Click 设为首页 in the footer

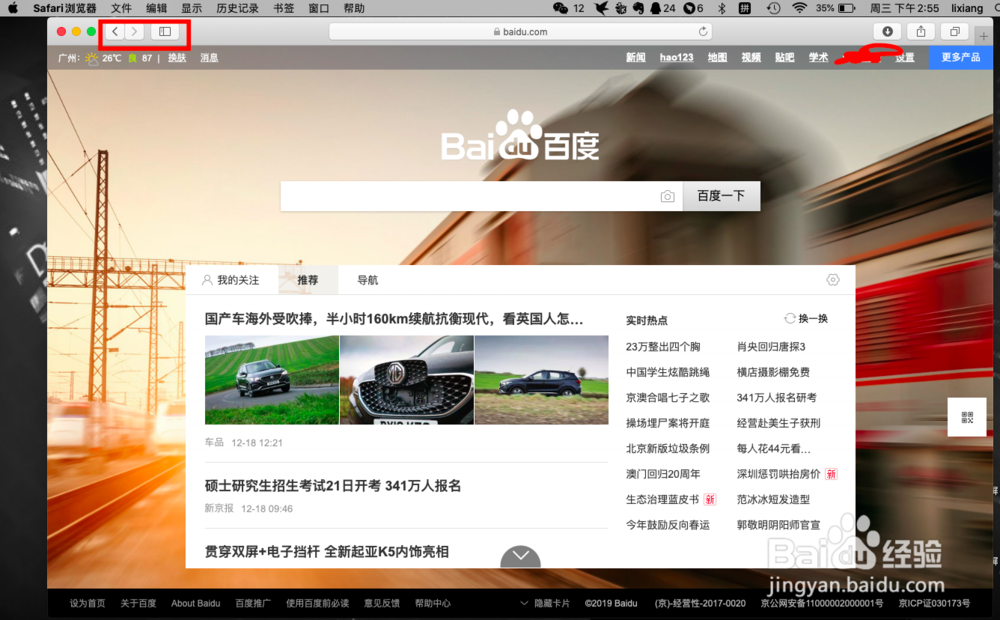pyautogui.click(x=87, y=603)
